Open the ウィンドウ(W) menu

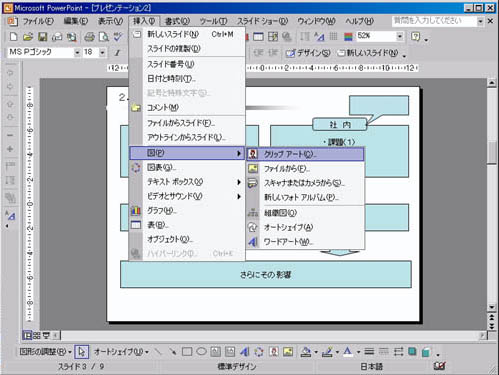[316, 21]
